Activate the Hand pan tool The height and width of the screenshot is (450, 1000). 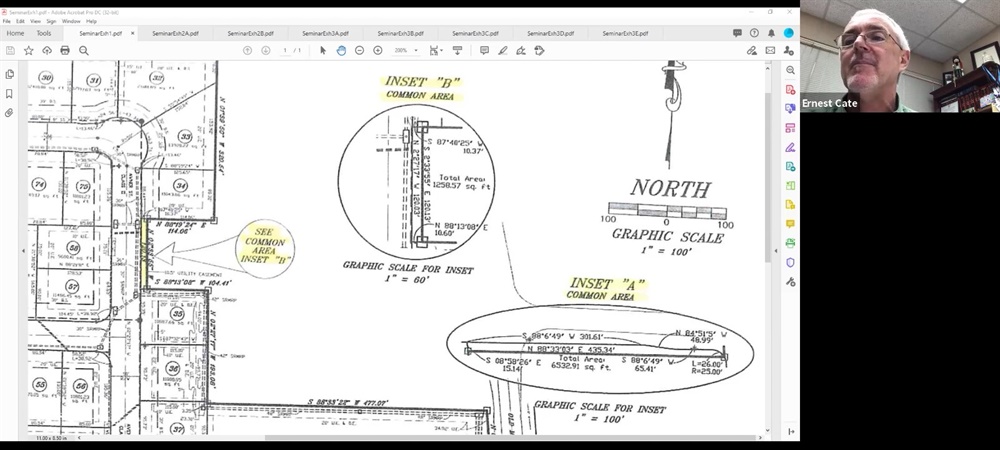[341, 50]
